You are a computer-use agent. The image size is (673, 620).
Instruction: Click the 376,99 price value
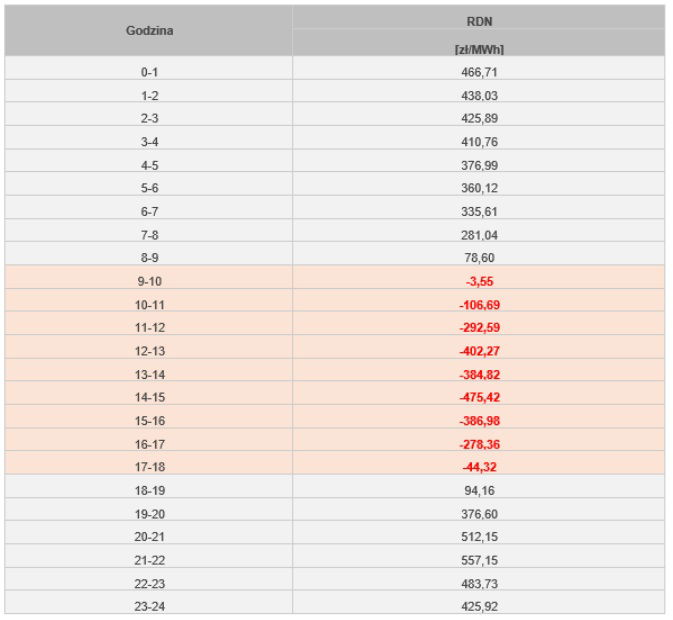[478, 165]
